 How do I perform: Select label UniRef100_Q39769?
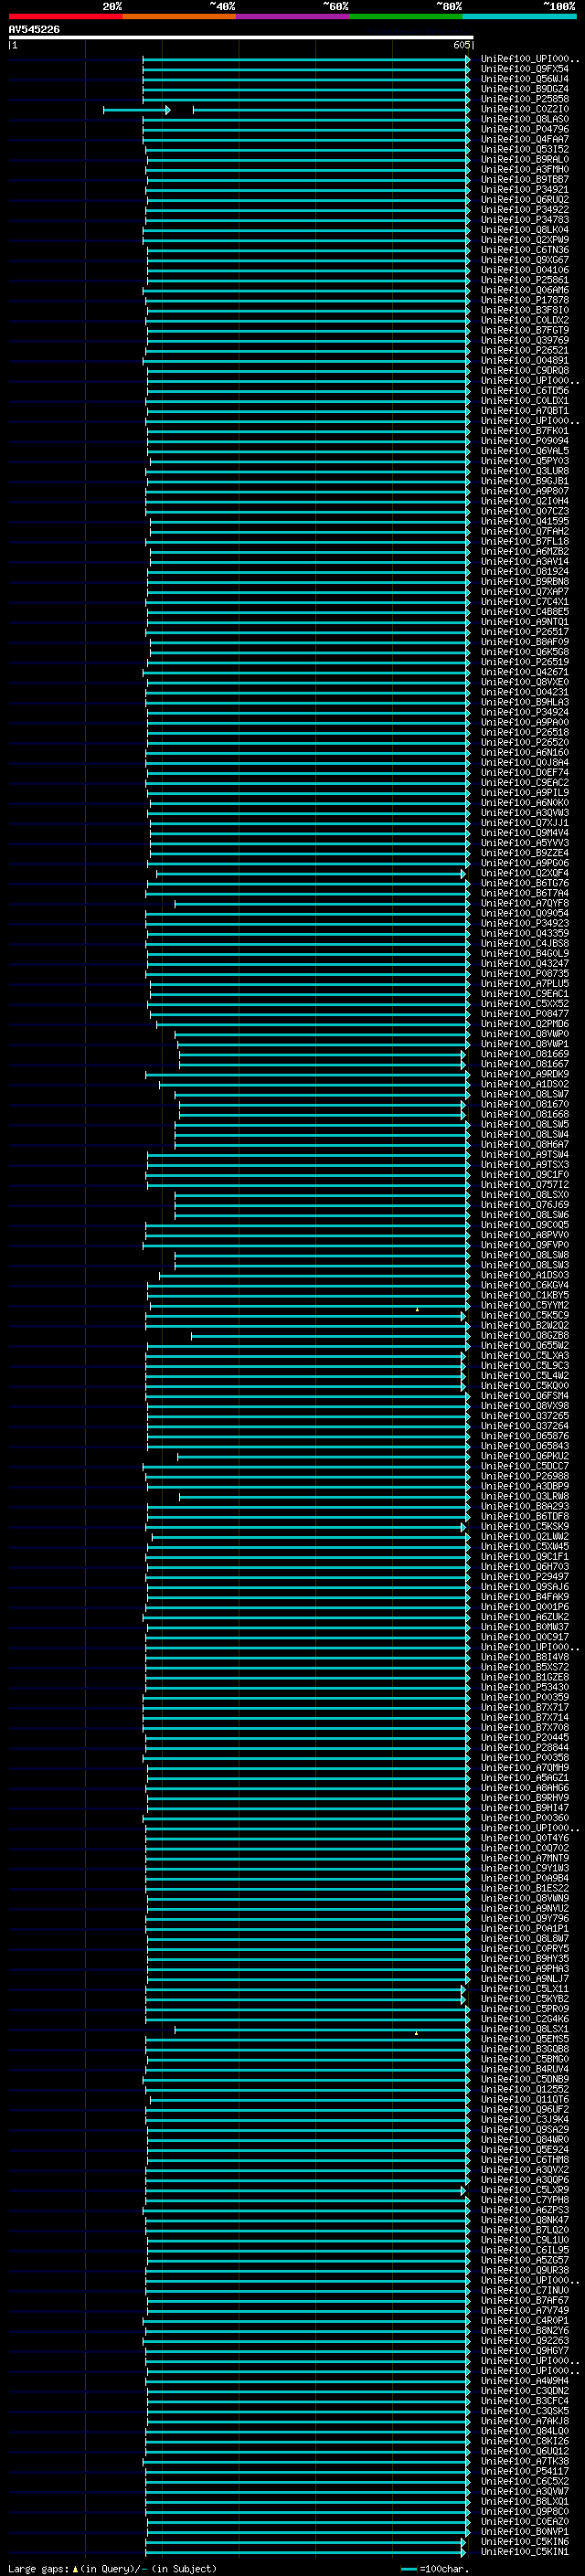coord(525,340)
